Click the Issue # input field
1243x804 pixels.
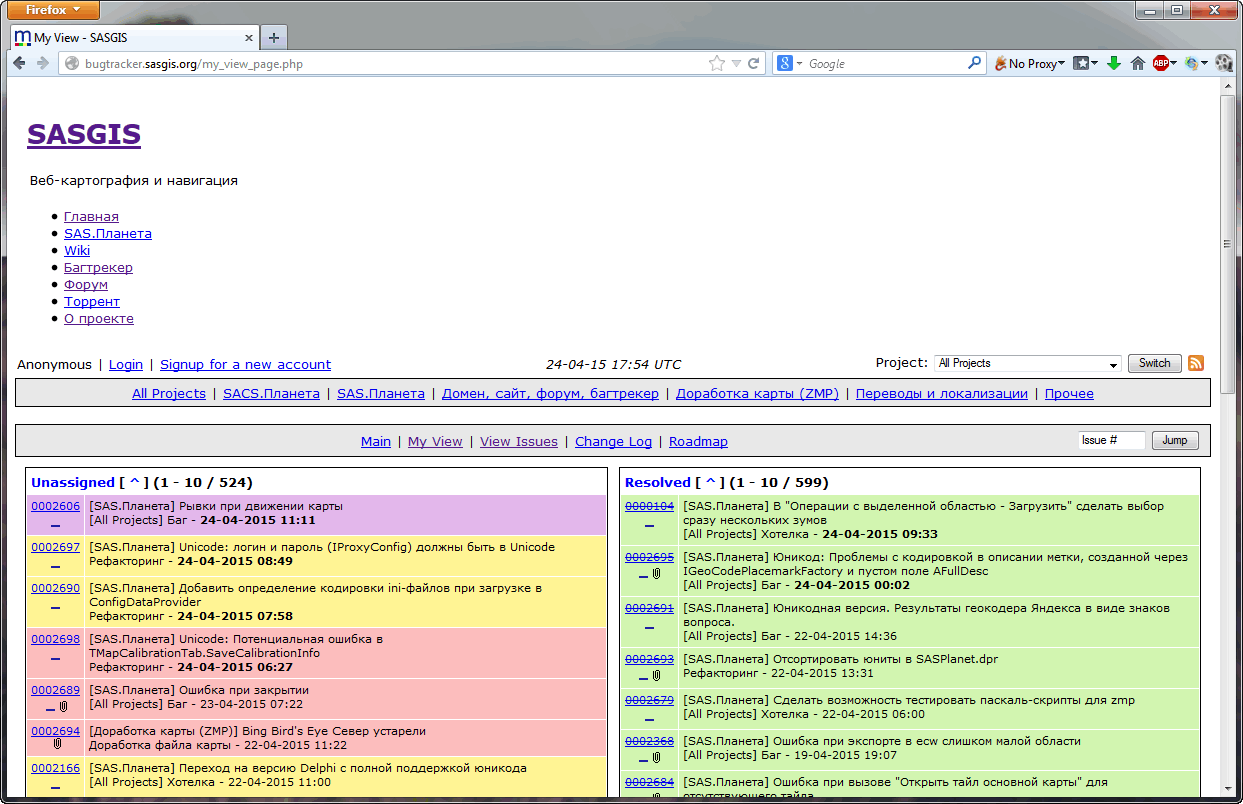pos(1111,440)
